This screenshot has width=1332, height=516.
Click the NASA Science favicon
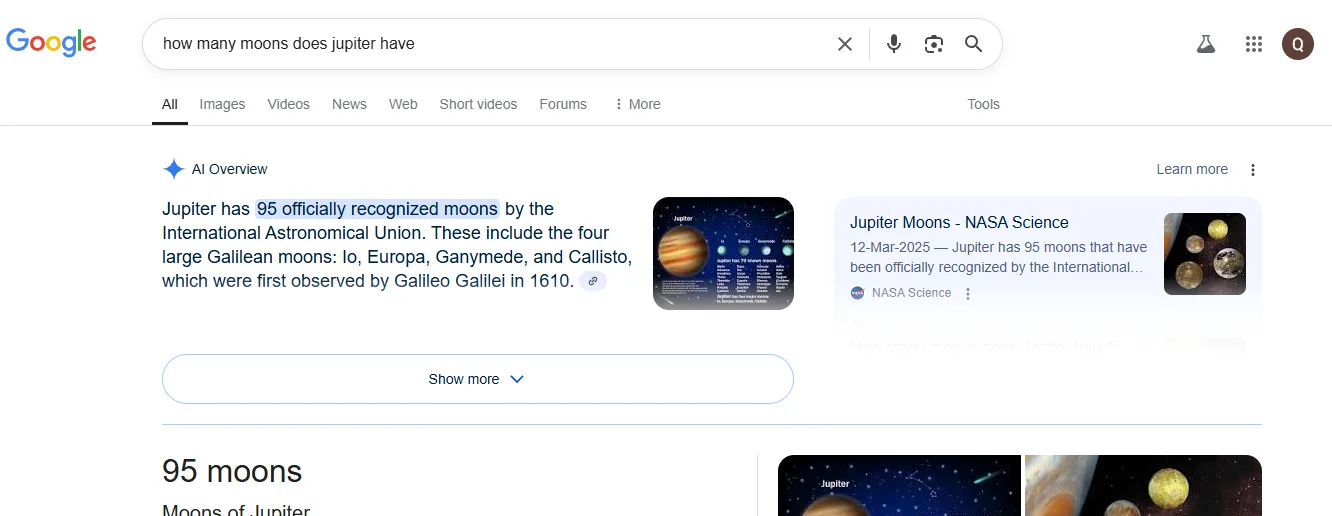click(857, 293)
